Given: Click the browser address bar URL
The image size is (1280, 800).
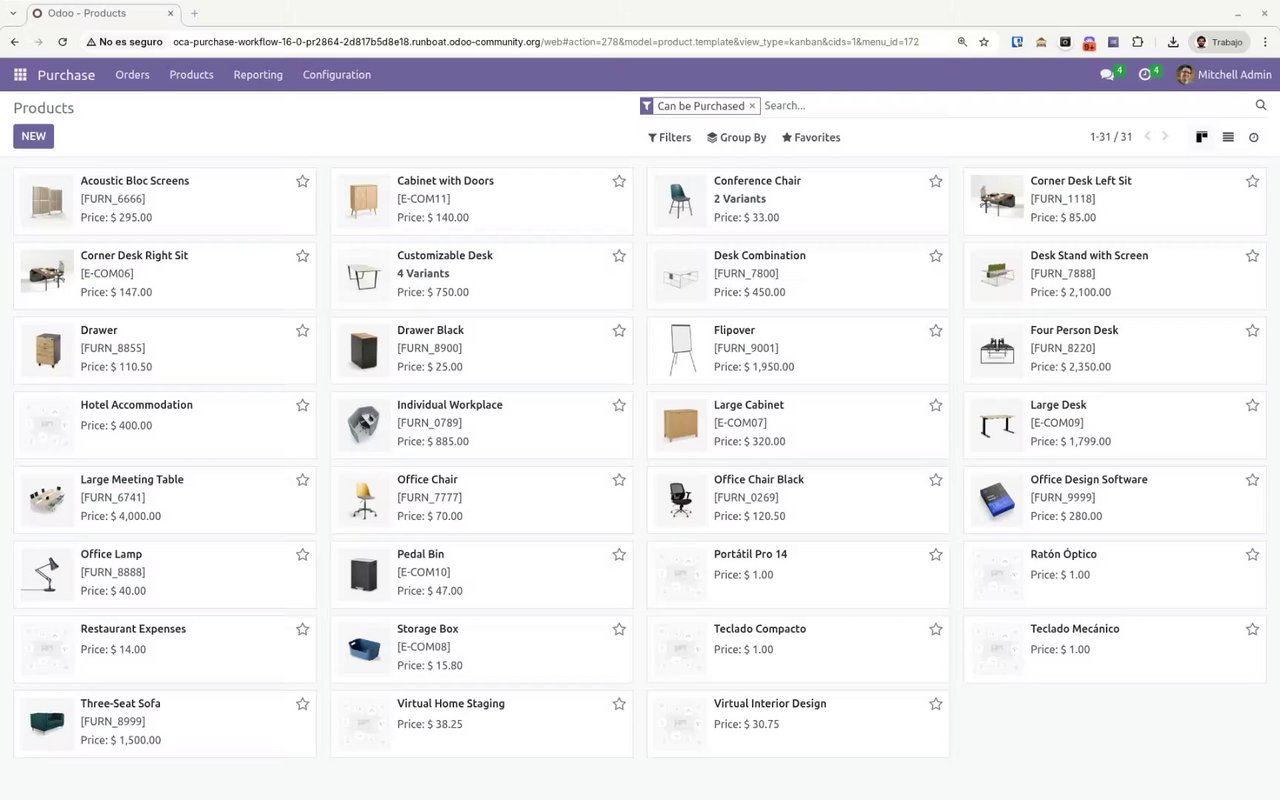Looking at the screenshot, I should tap(546, 42).
